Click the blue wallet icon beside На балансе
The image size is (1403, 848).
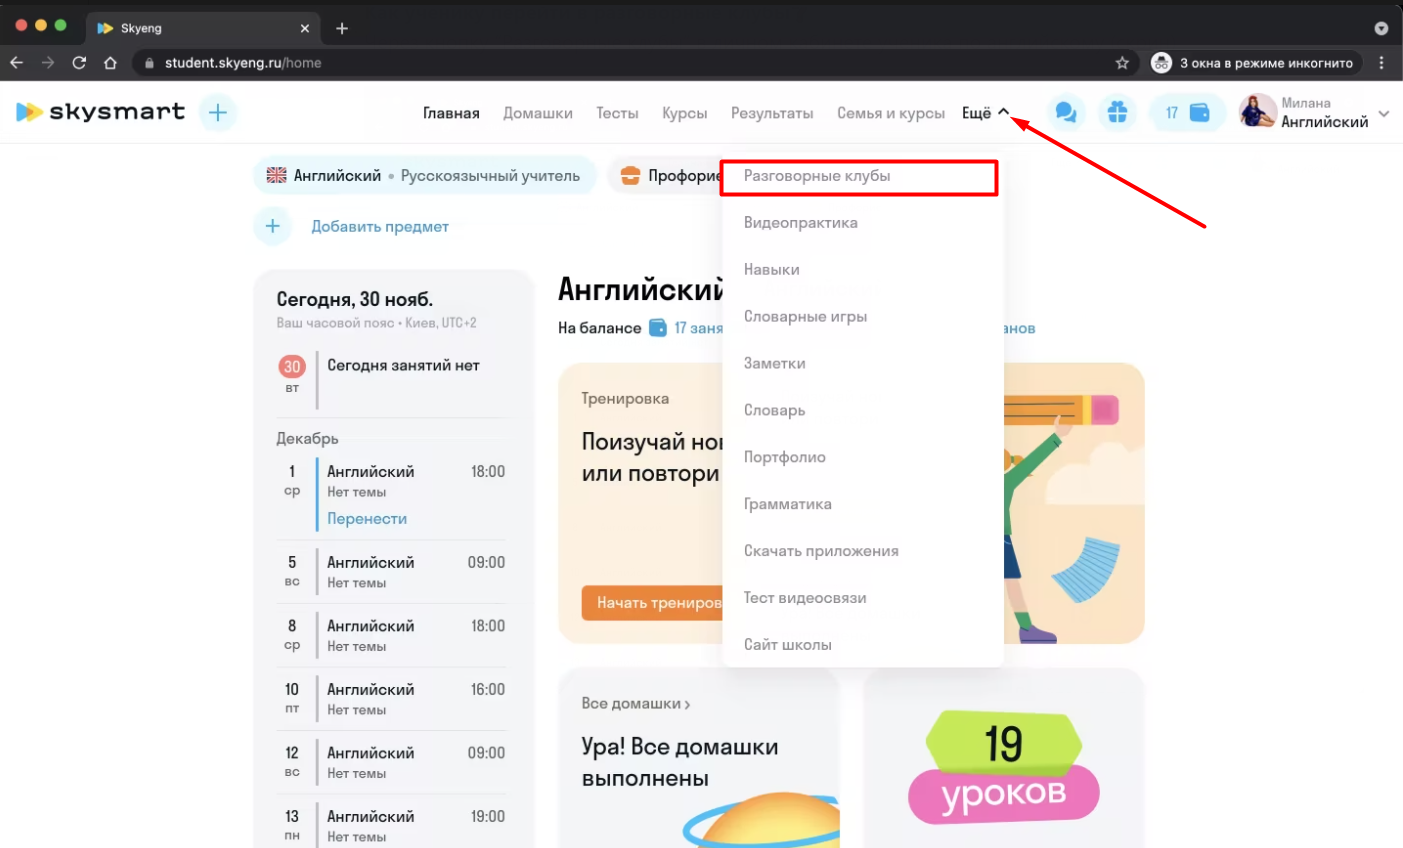[658, 328]
